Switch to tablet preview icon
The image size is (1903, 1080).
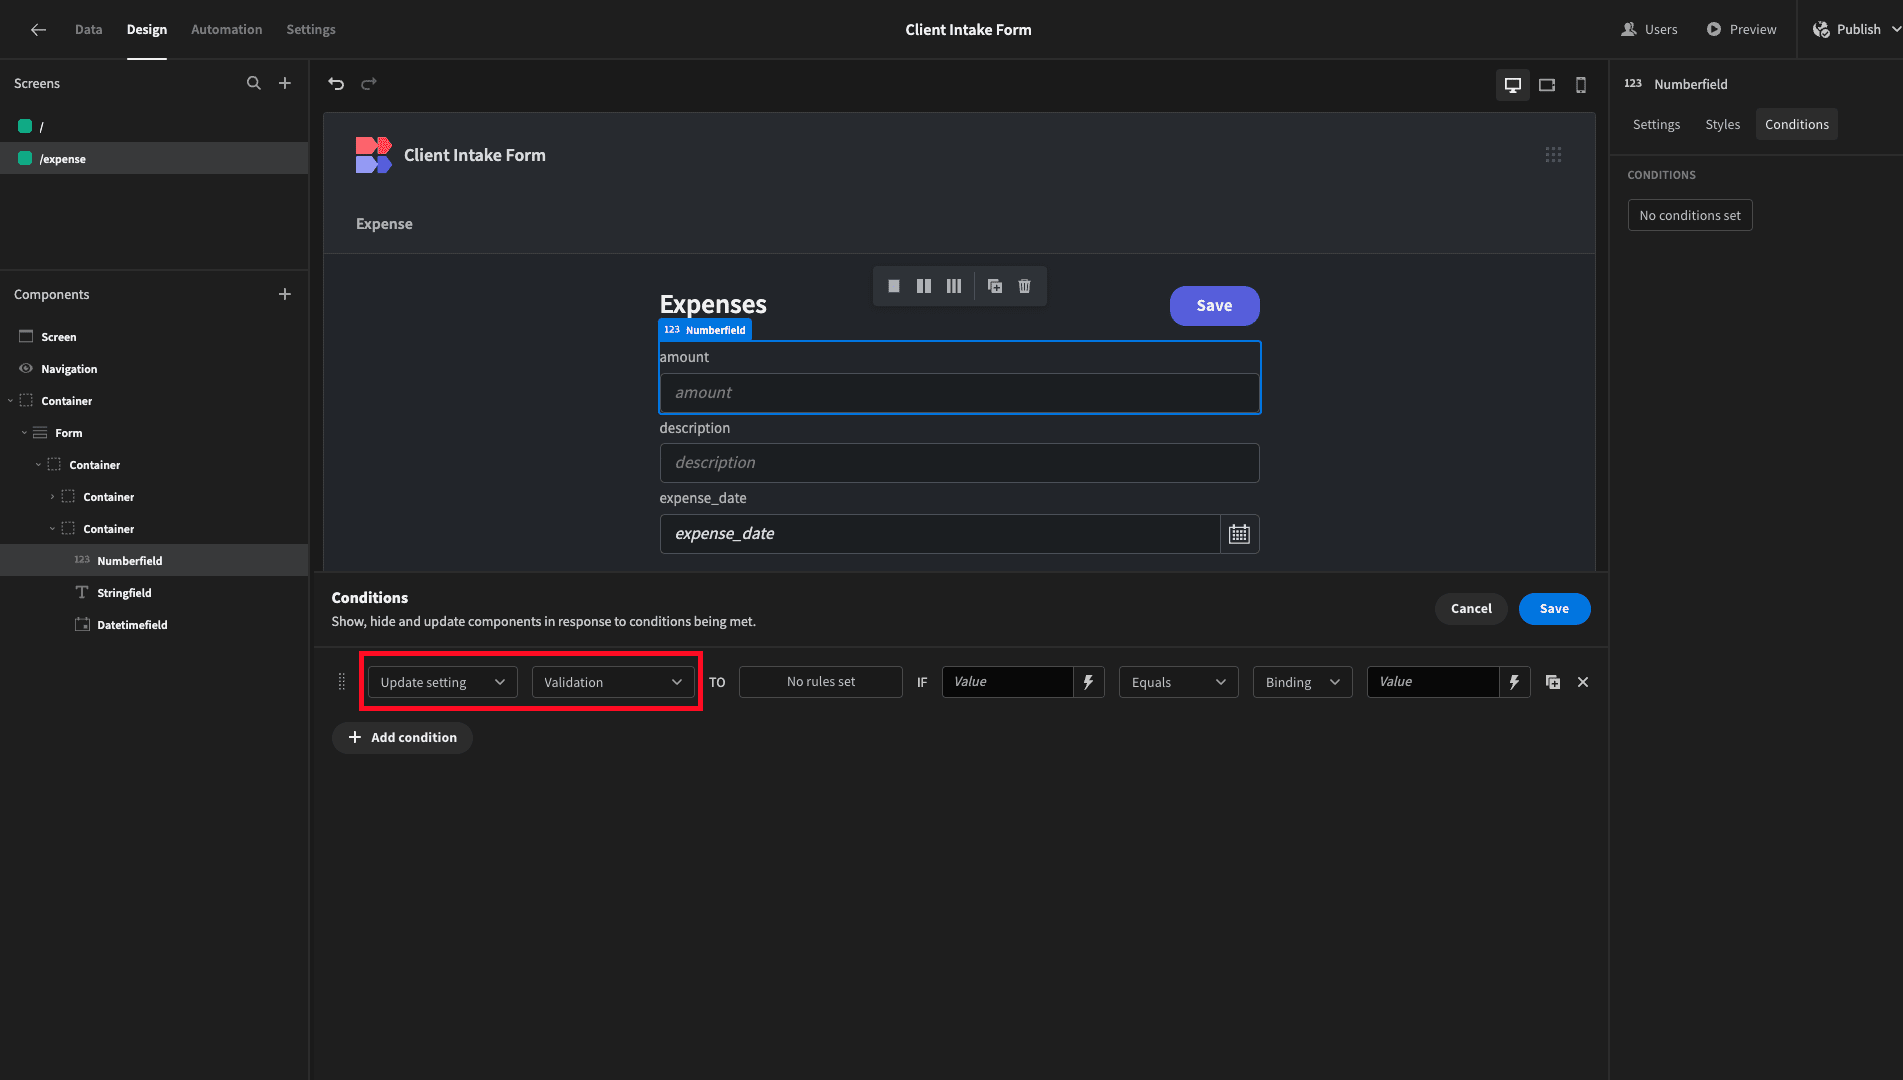[x=1547, y=85]
